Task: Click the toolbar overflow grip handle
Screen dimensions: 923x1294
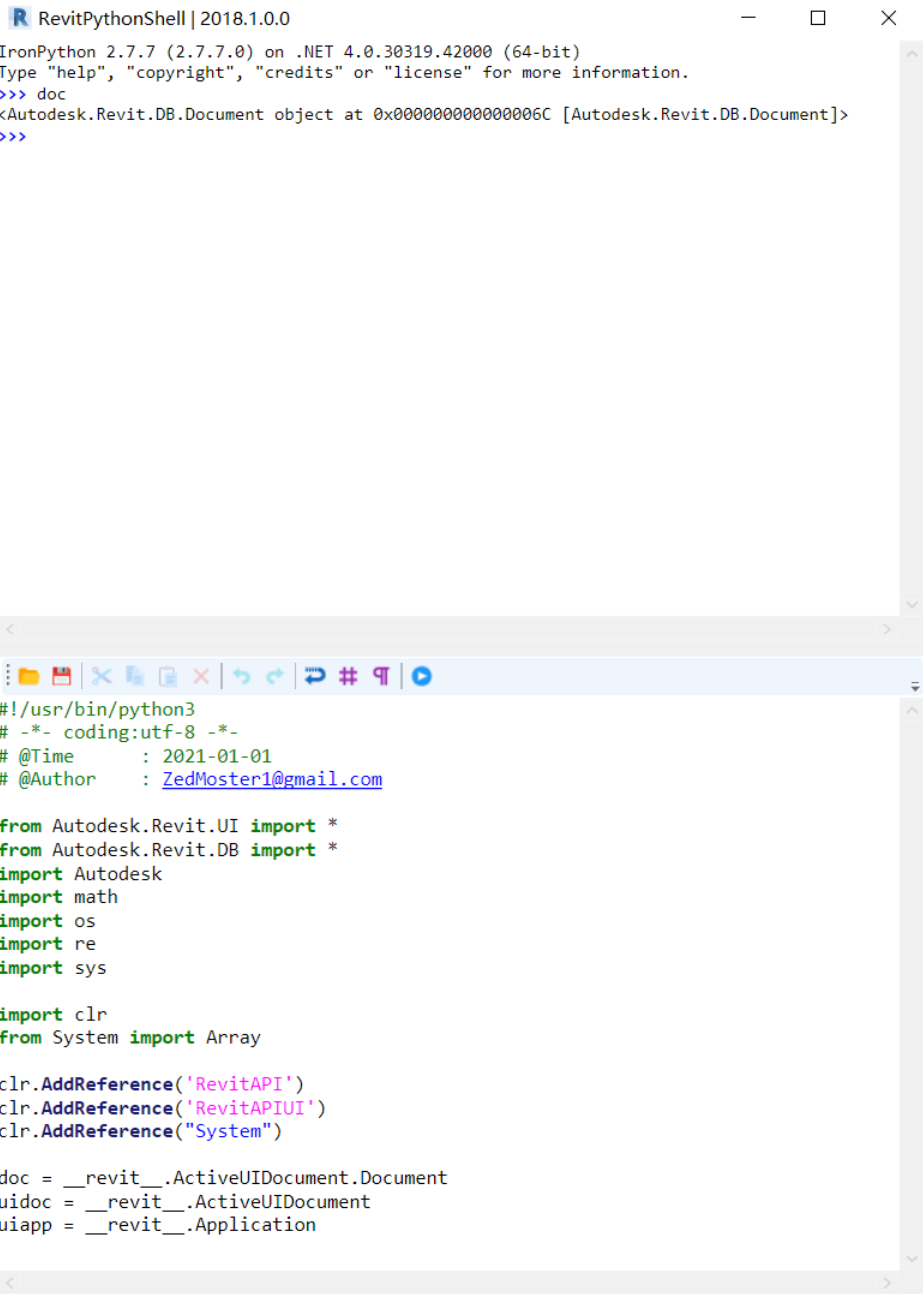Action: coord(6,676)
